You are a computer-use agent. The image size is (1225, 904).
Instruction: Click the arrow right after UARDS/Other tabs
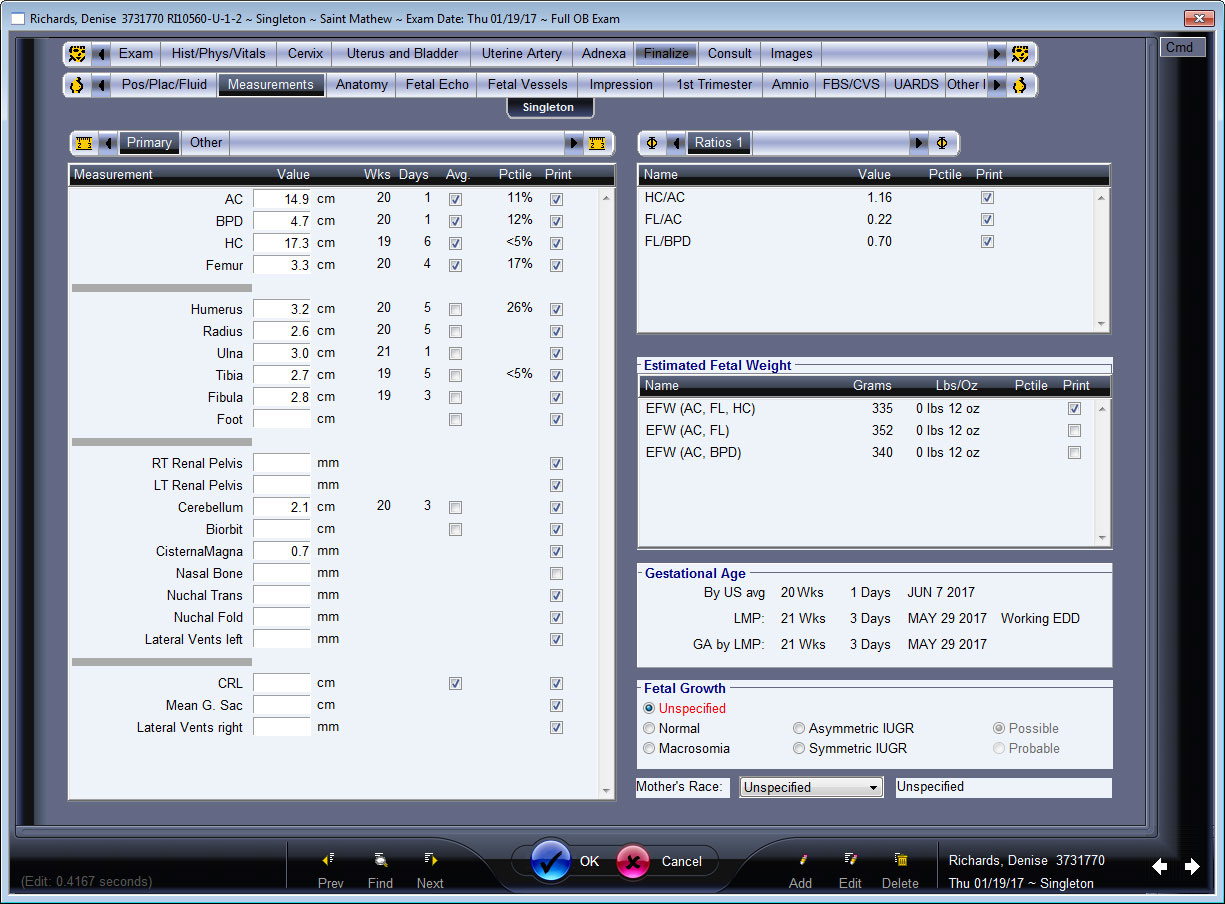[997, 85]
